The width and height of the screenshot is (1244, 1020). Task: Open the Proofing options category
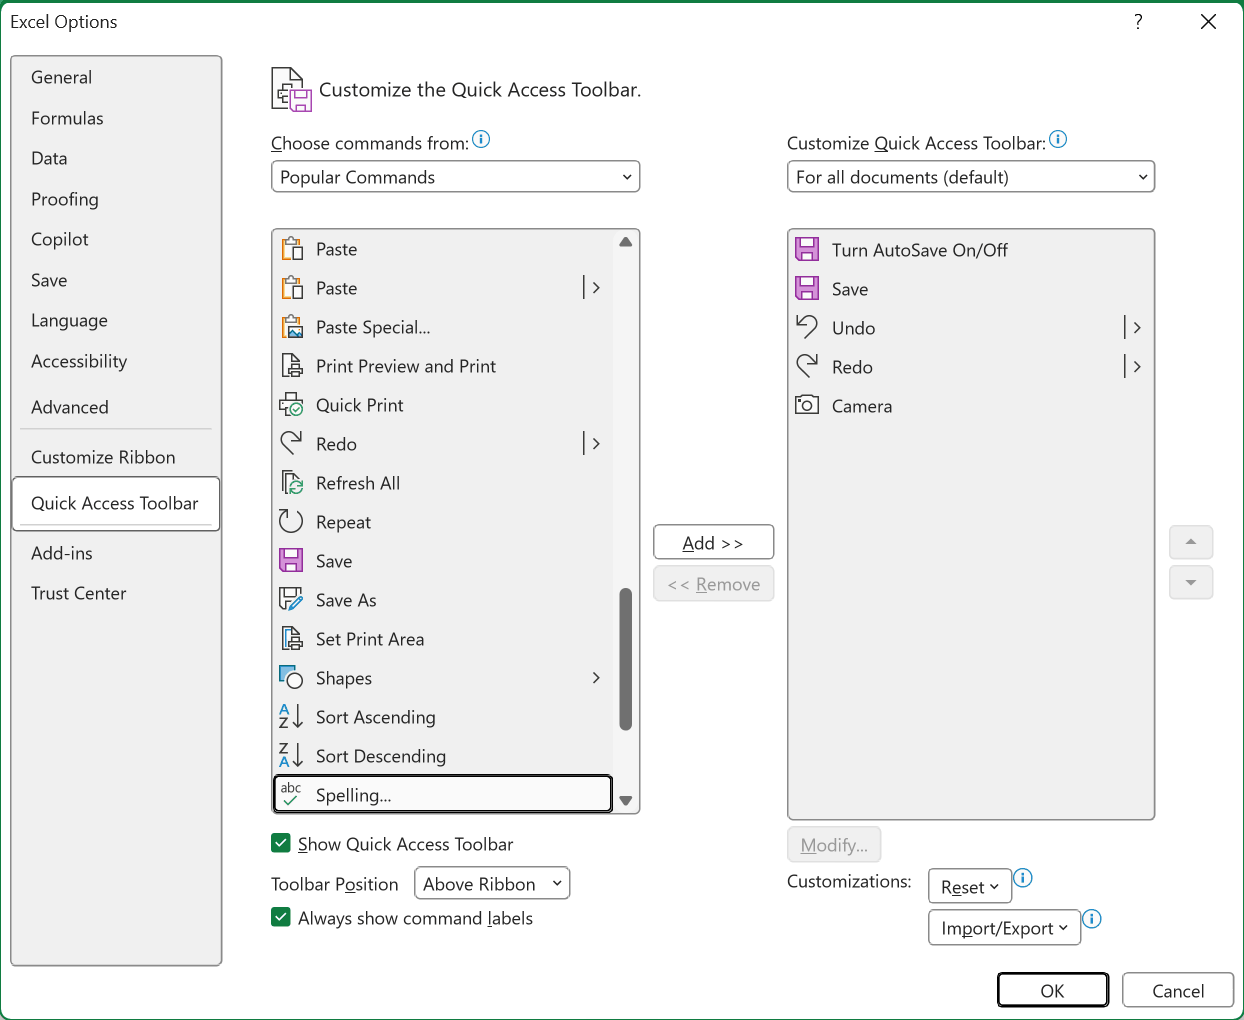coord(116,200)
